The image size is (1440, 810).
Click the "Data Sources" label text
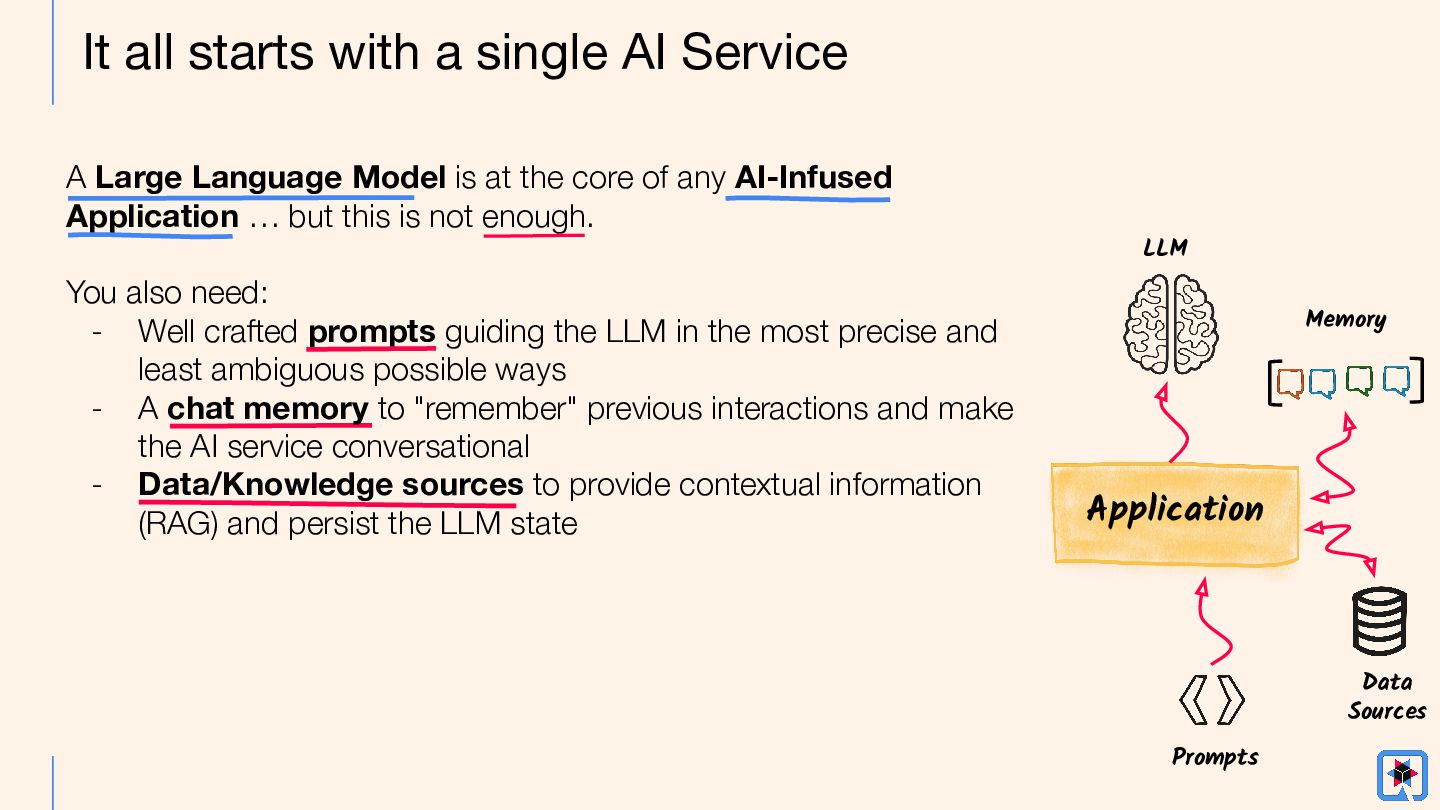1386,696
